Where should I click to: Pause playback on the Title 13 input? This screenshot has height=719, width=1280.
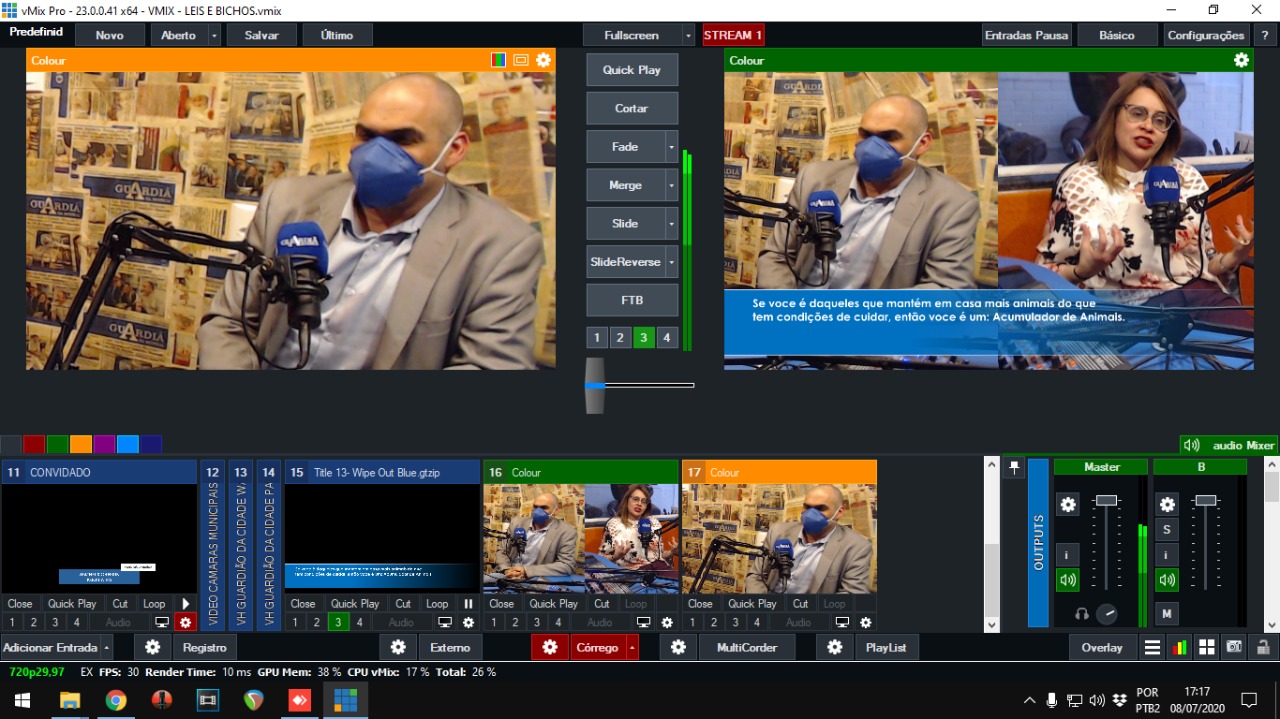(x=468, y=604)
